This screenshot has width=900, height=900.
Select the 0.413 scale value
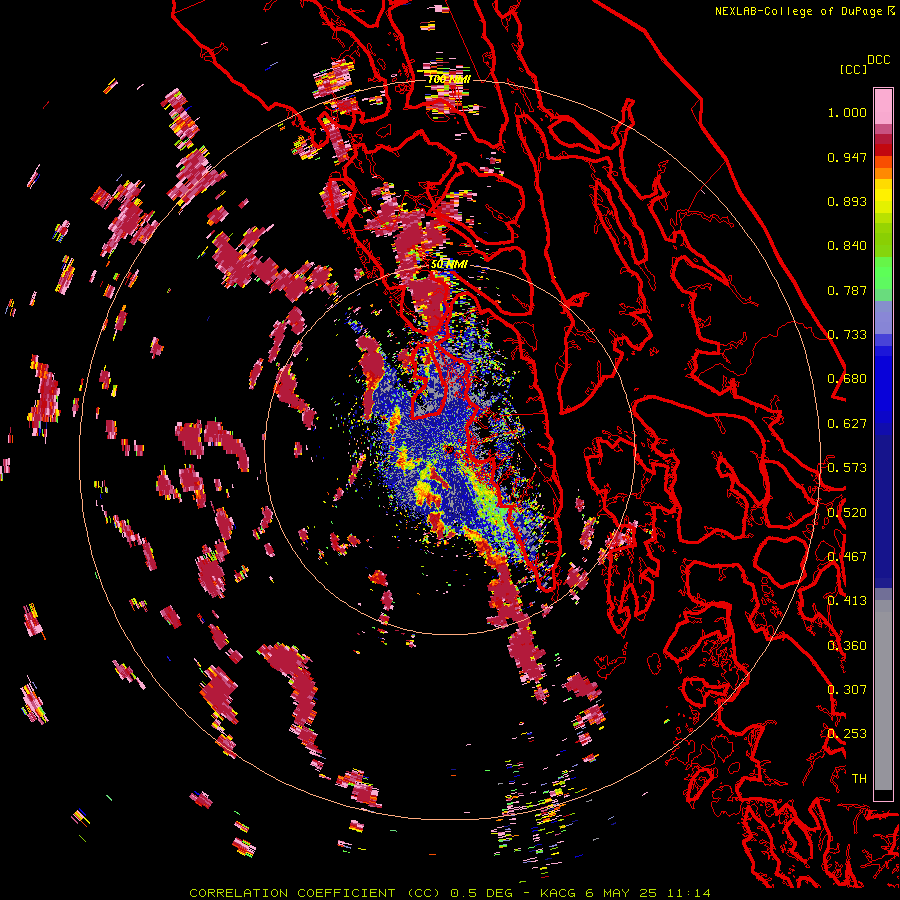point(847,601)
